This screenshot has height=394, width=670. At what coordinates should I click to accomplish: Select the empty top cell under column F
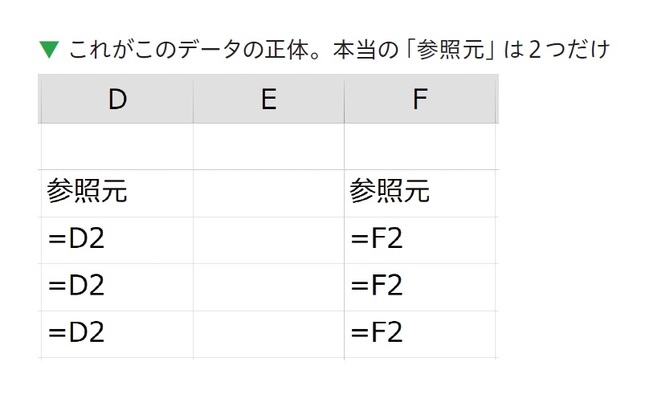click(421, 147)
